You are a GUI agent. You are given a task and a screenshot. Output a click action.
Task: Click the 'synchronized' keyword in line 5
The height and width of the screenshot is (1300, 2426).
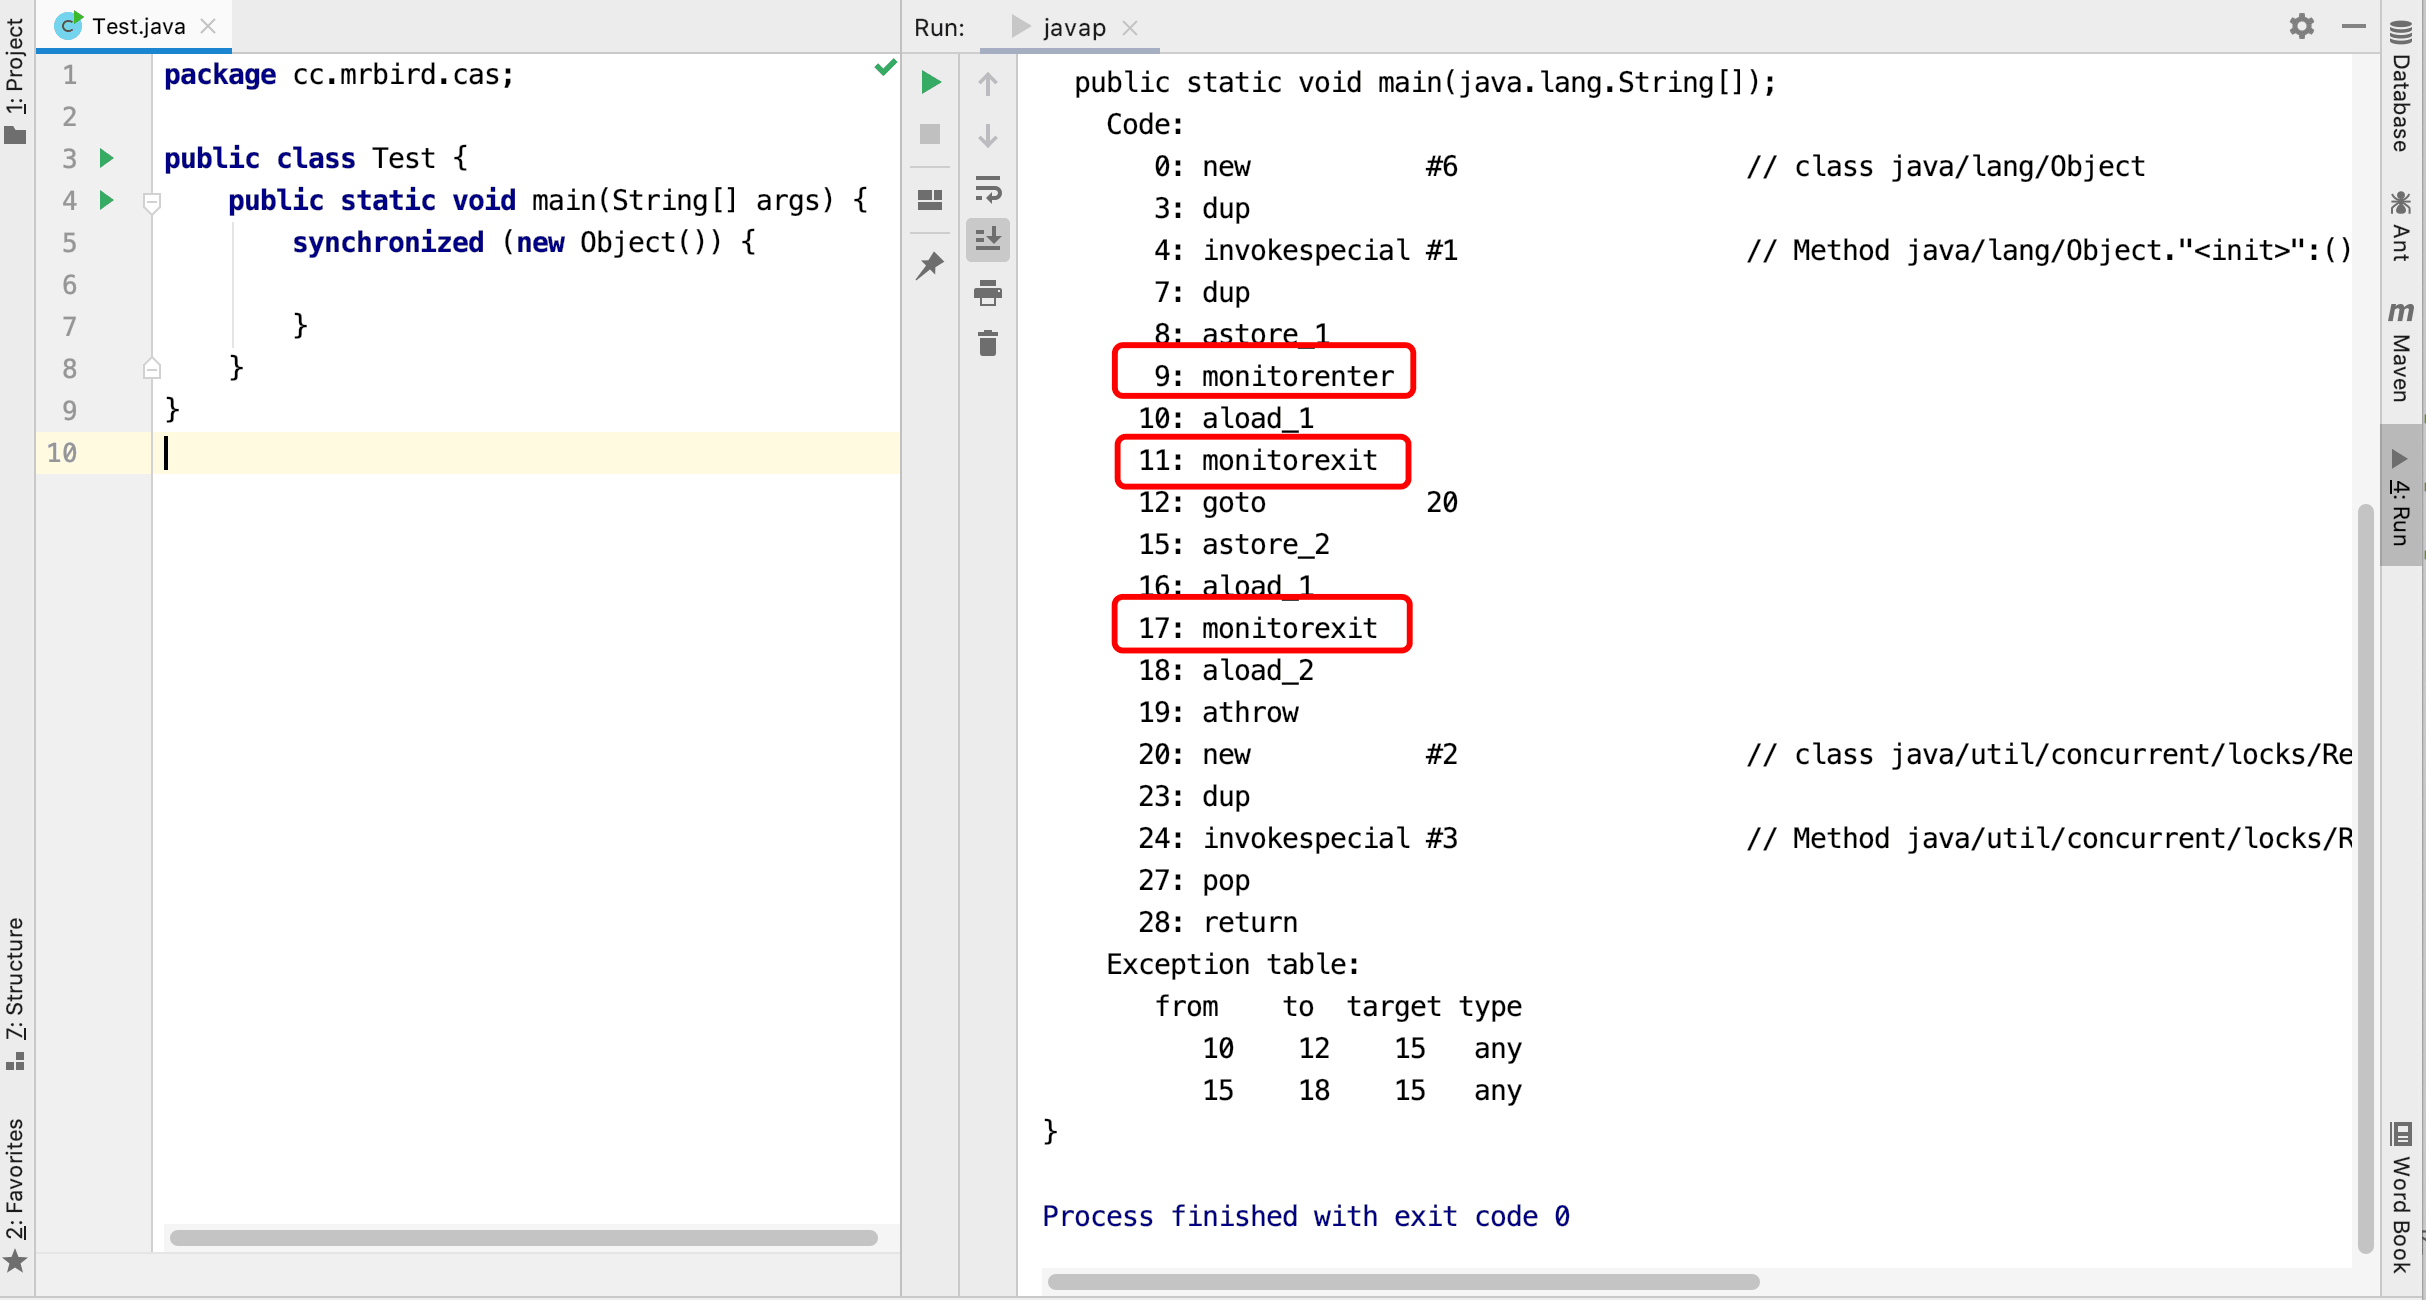pyautogui.click(x=388, y=242)
